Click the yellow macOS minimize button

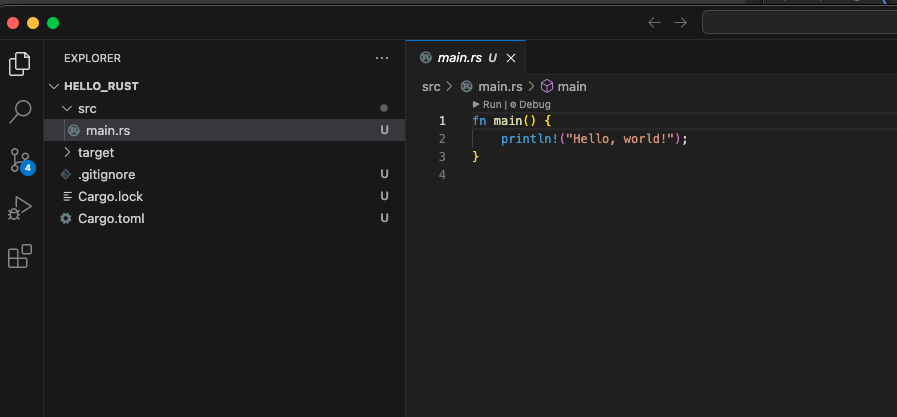[33, 23]
